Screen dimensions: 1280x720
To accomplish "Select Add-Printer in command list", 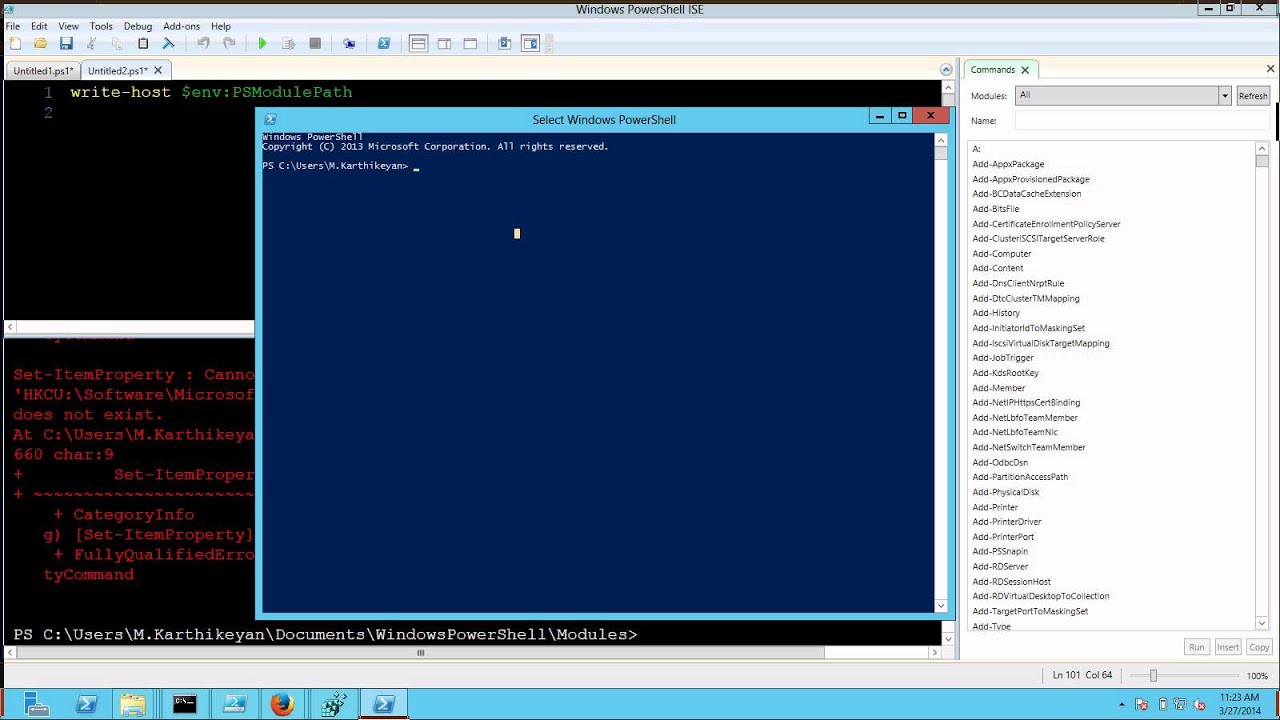I will 995,507.
